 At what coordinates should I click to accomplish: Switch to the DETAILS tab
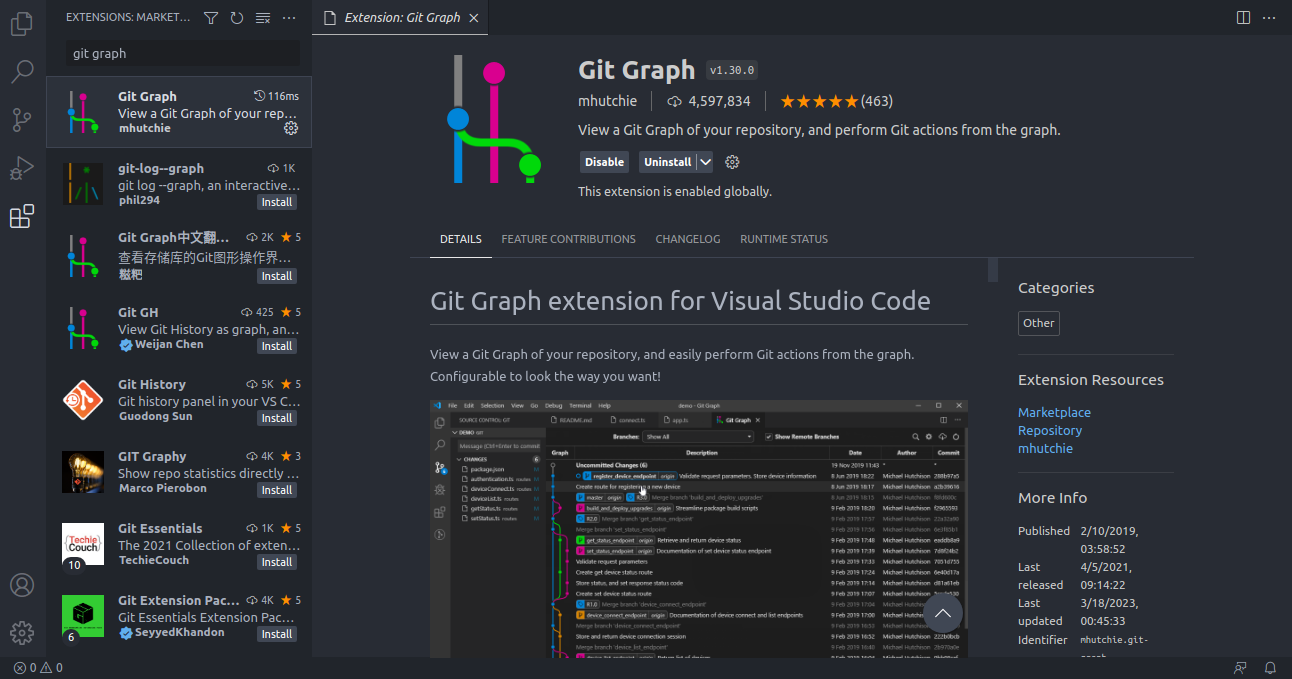point(461,239)
